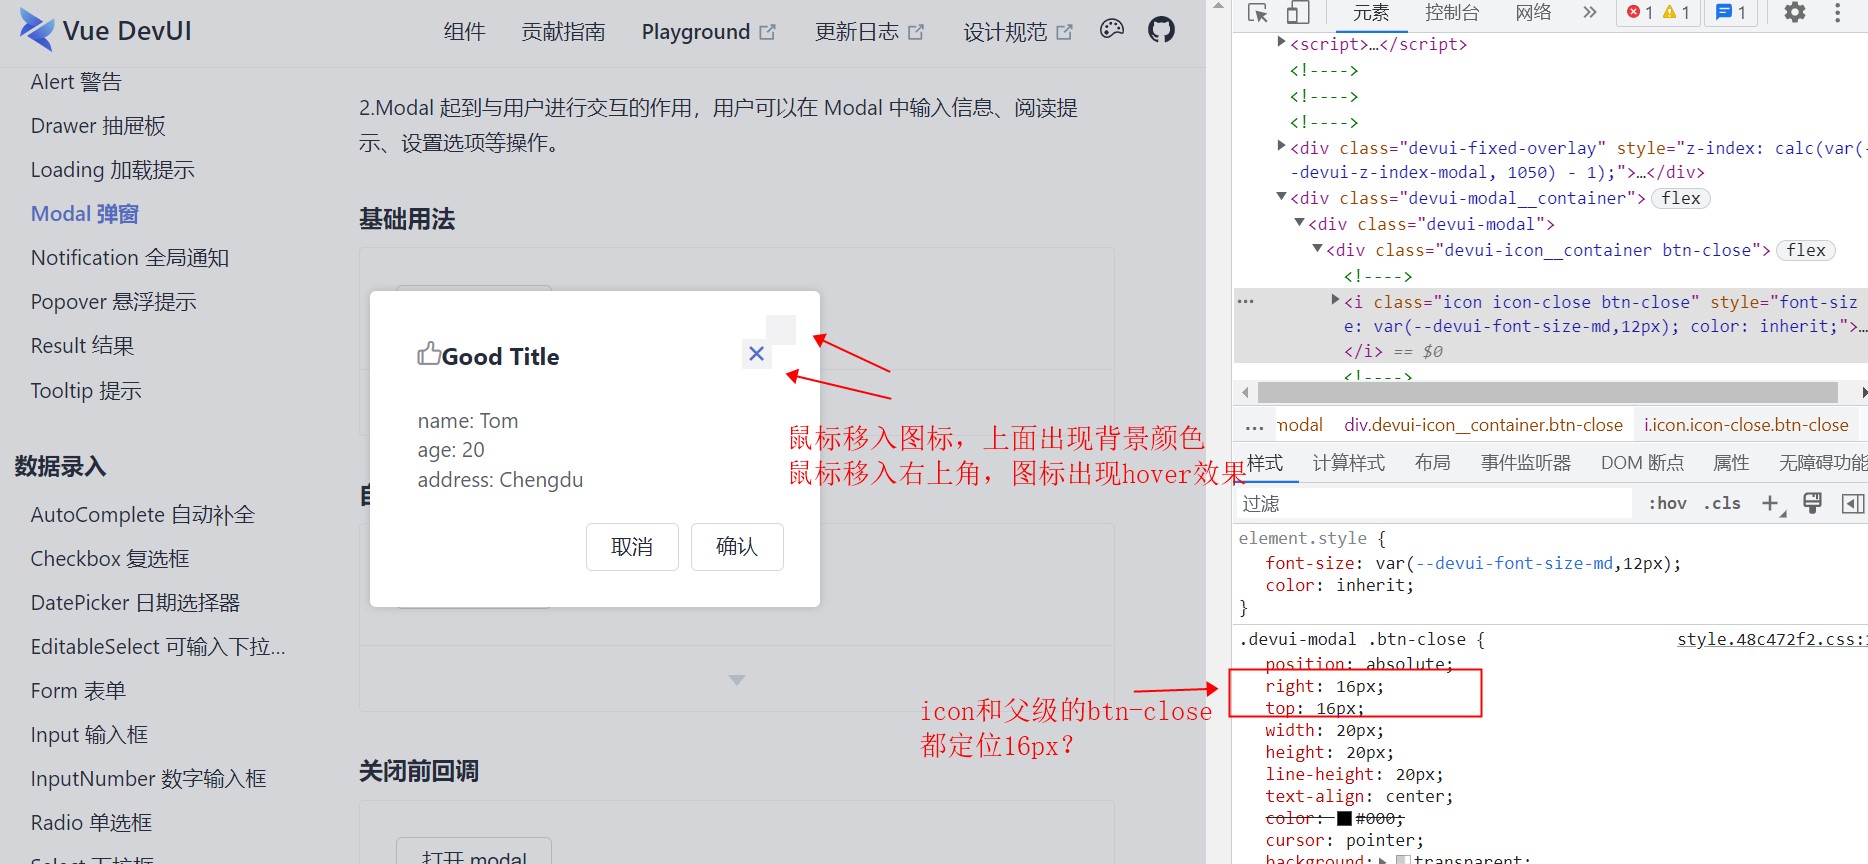Focus the 过滤 styles filter field
Screen dimensions: 1868x864
point(1435,503)
